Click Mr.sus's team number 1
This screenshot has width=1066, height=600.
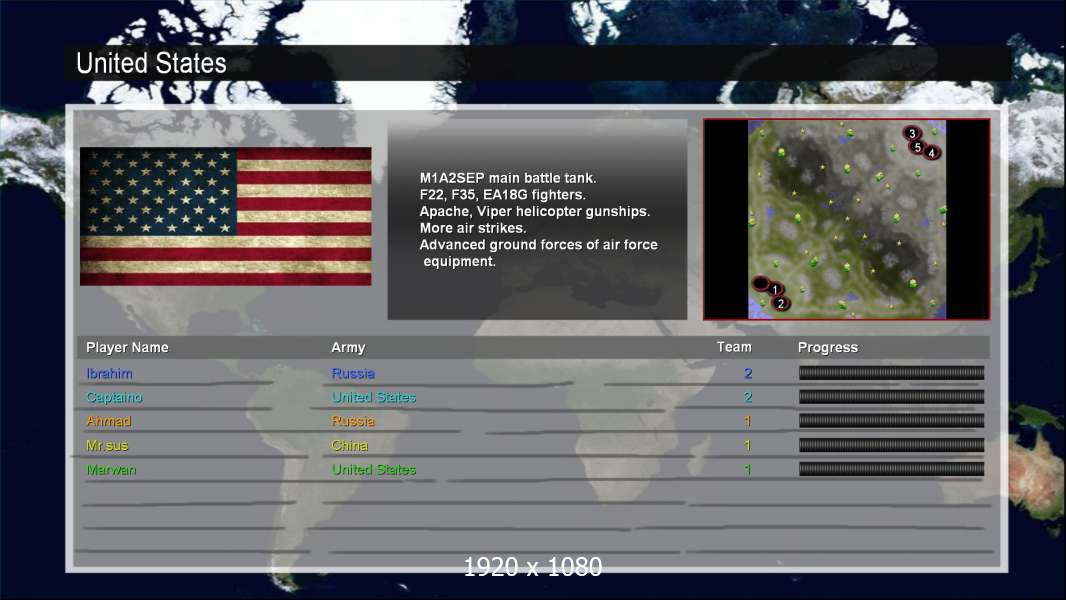(x=748, y=445)
